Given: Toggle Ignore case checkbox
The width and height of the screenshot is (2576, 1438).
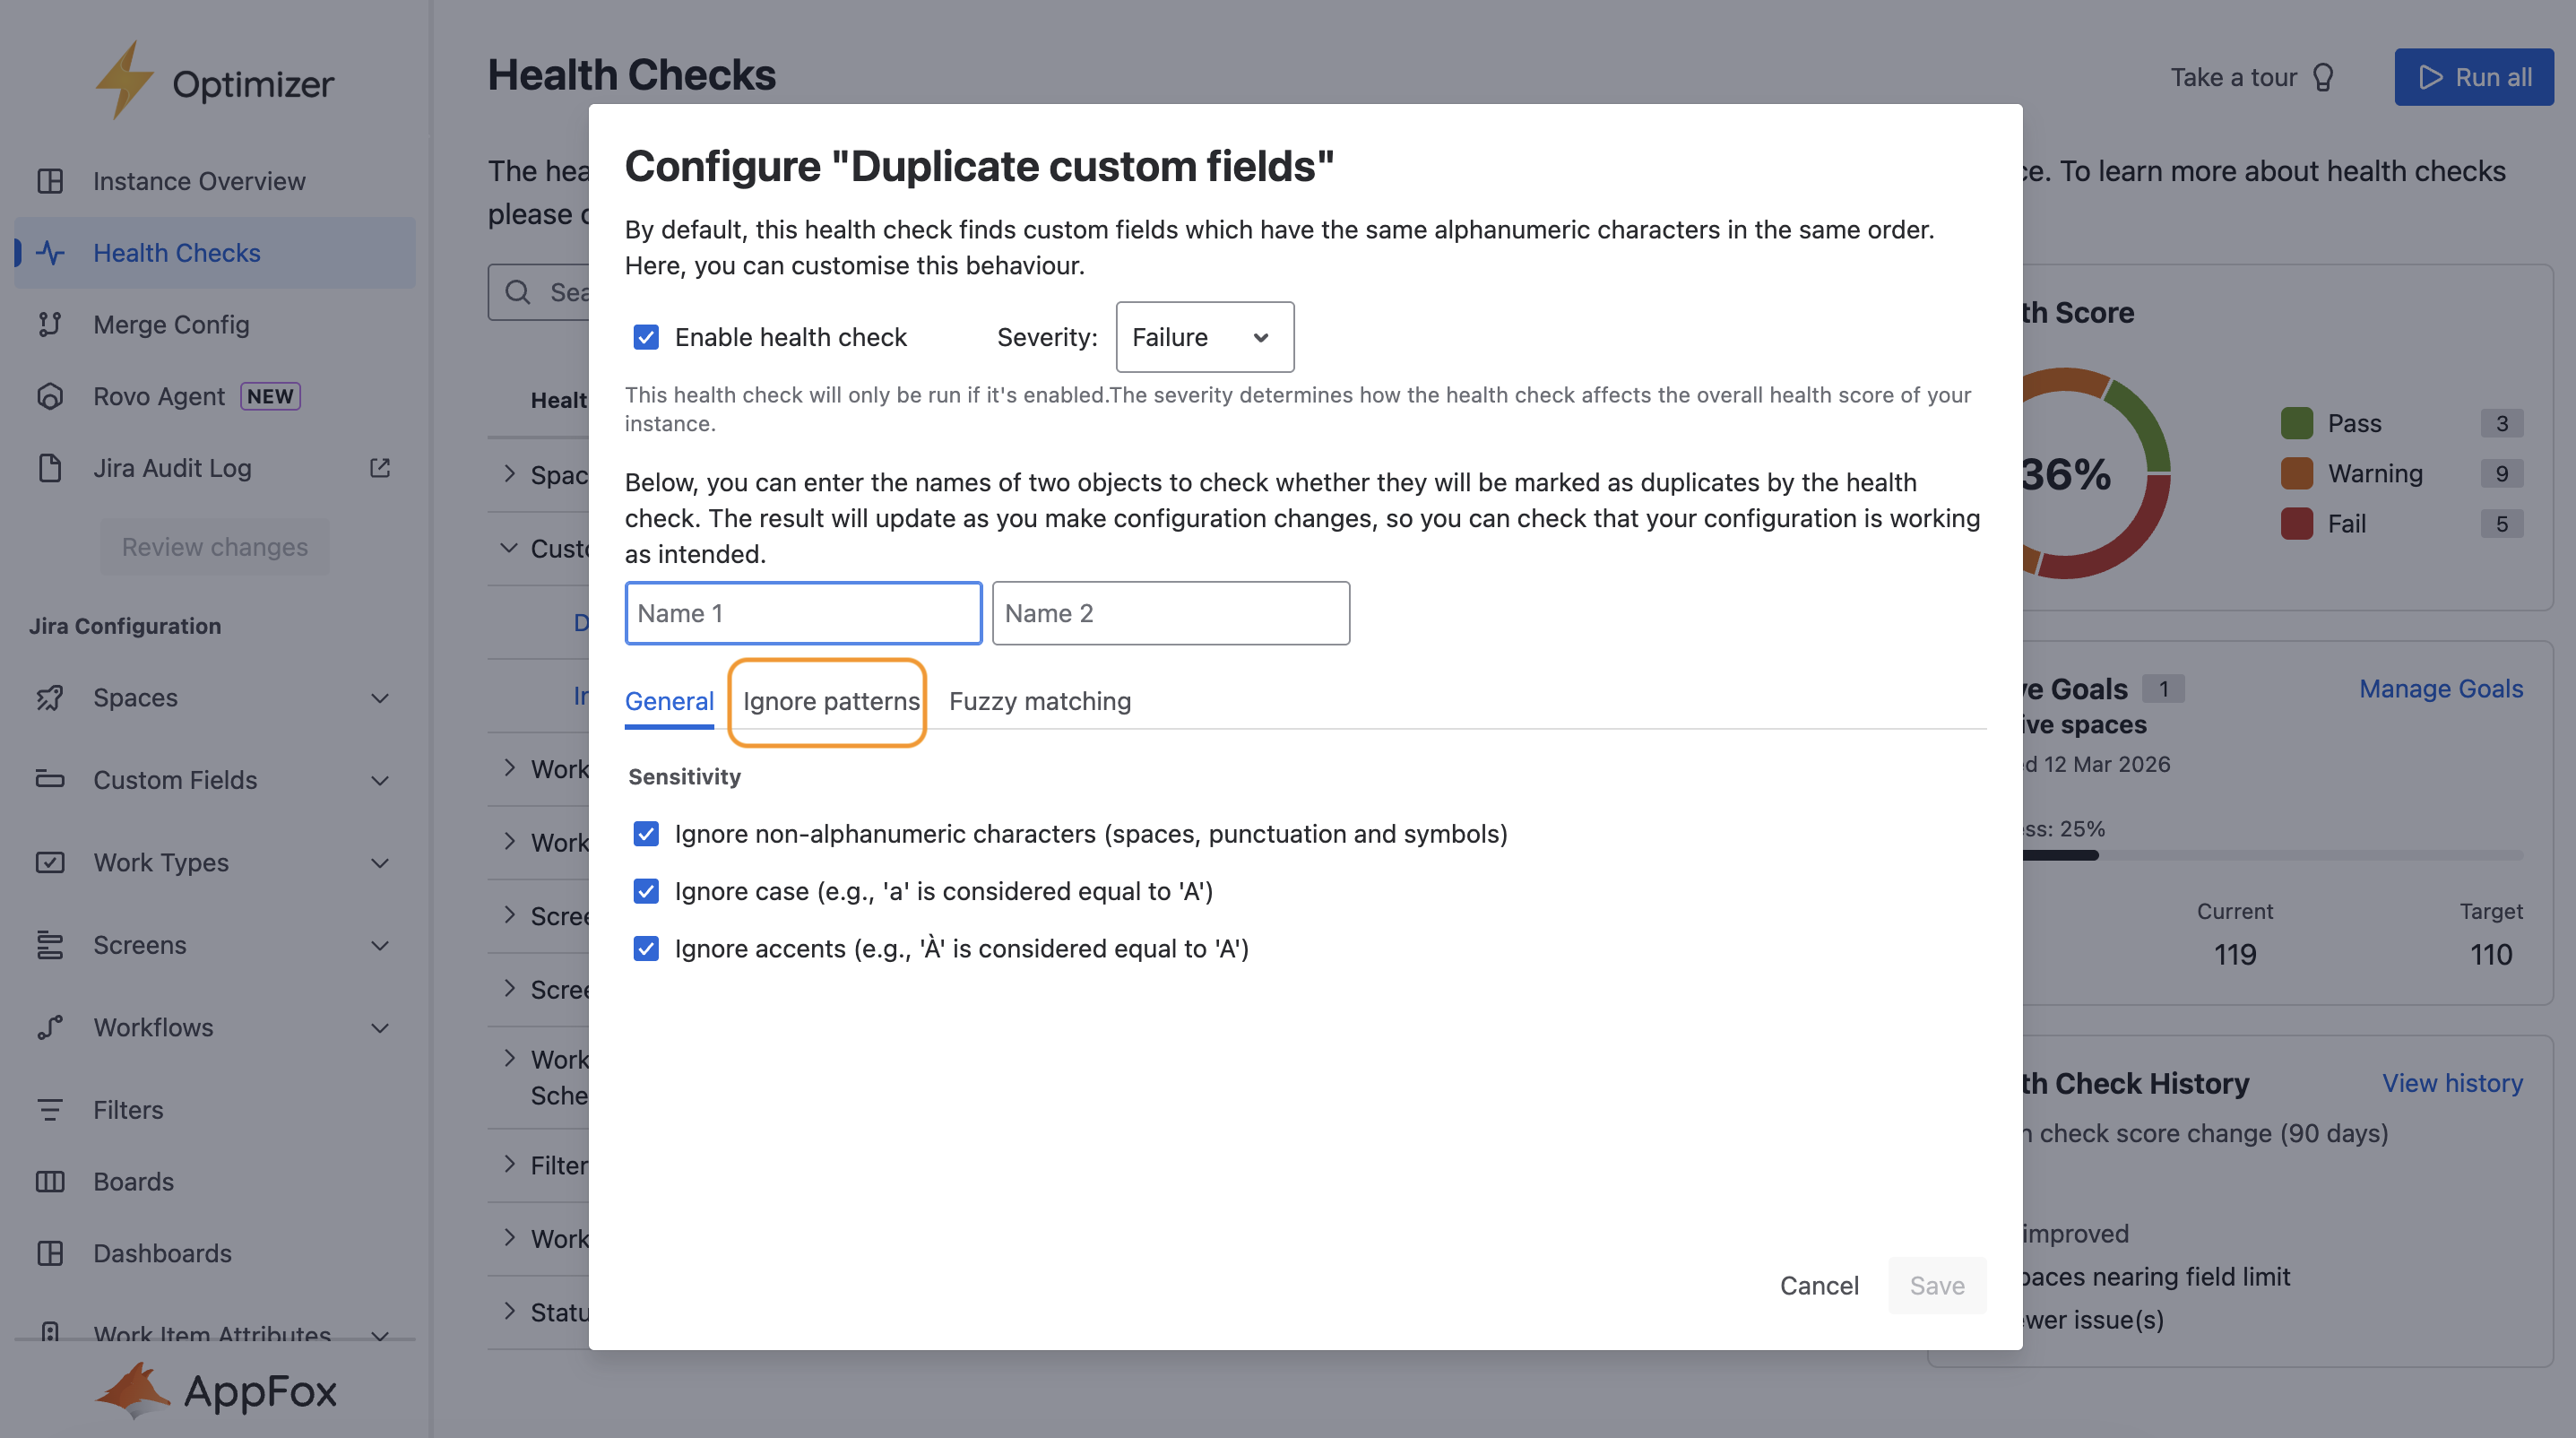Looking at the screenshot, I should point(646,891).
